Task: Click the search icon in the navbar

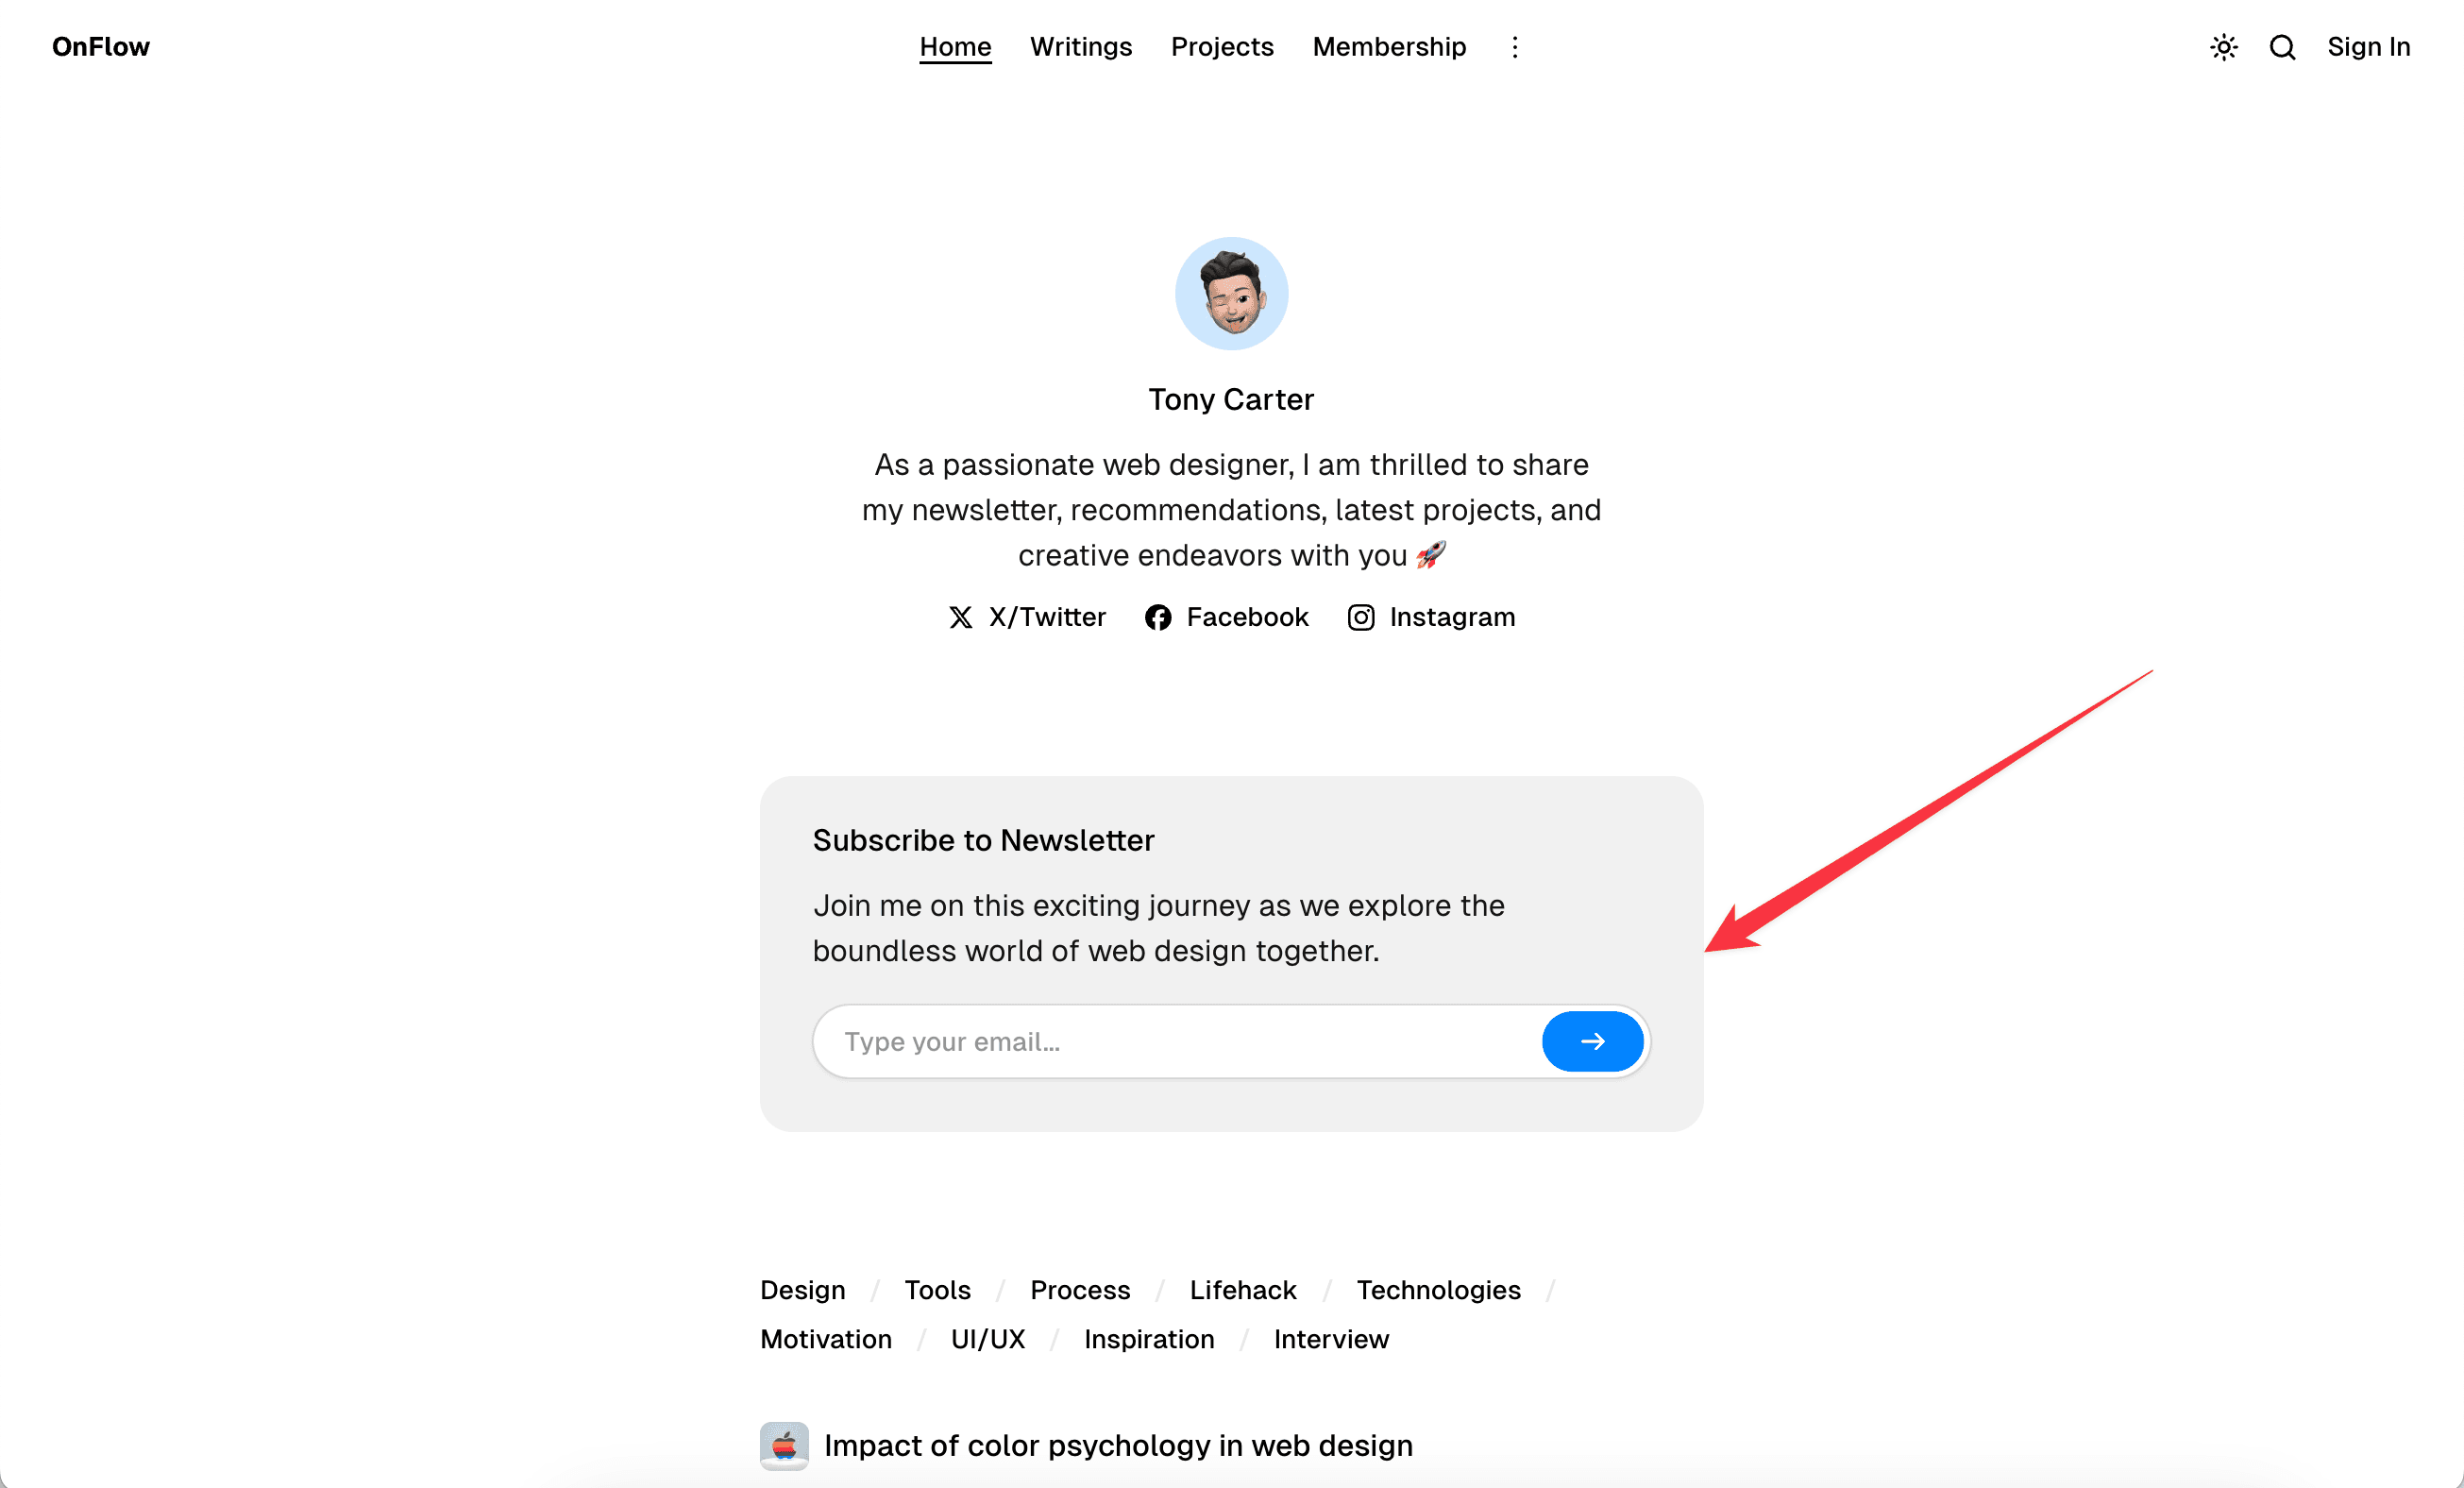Action: [x=2281, y=47]
